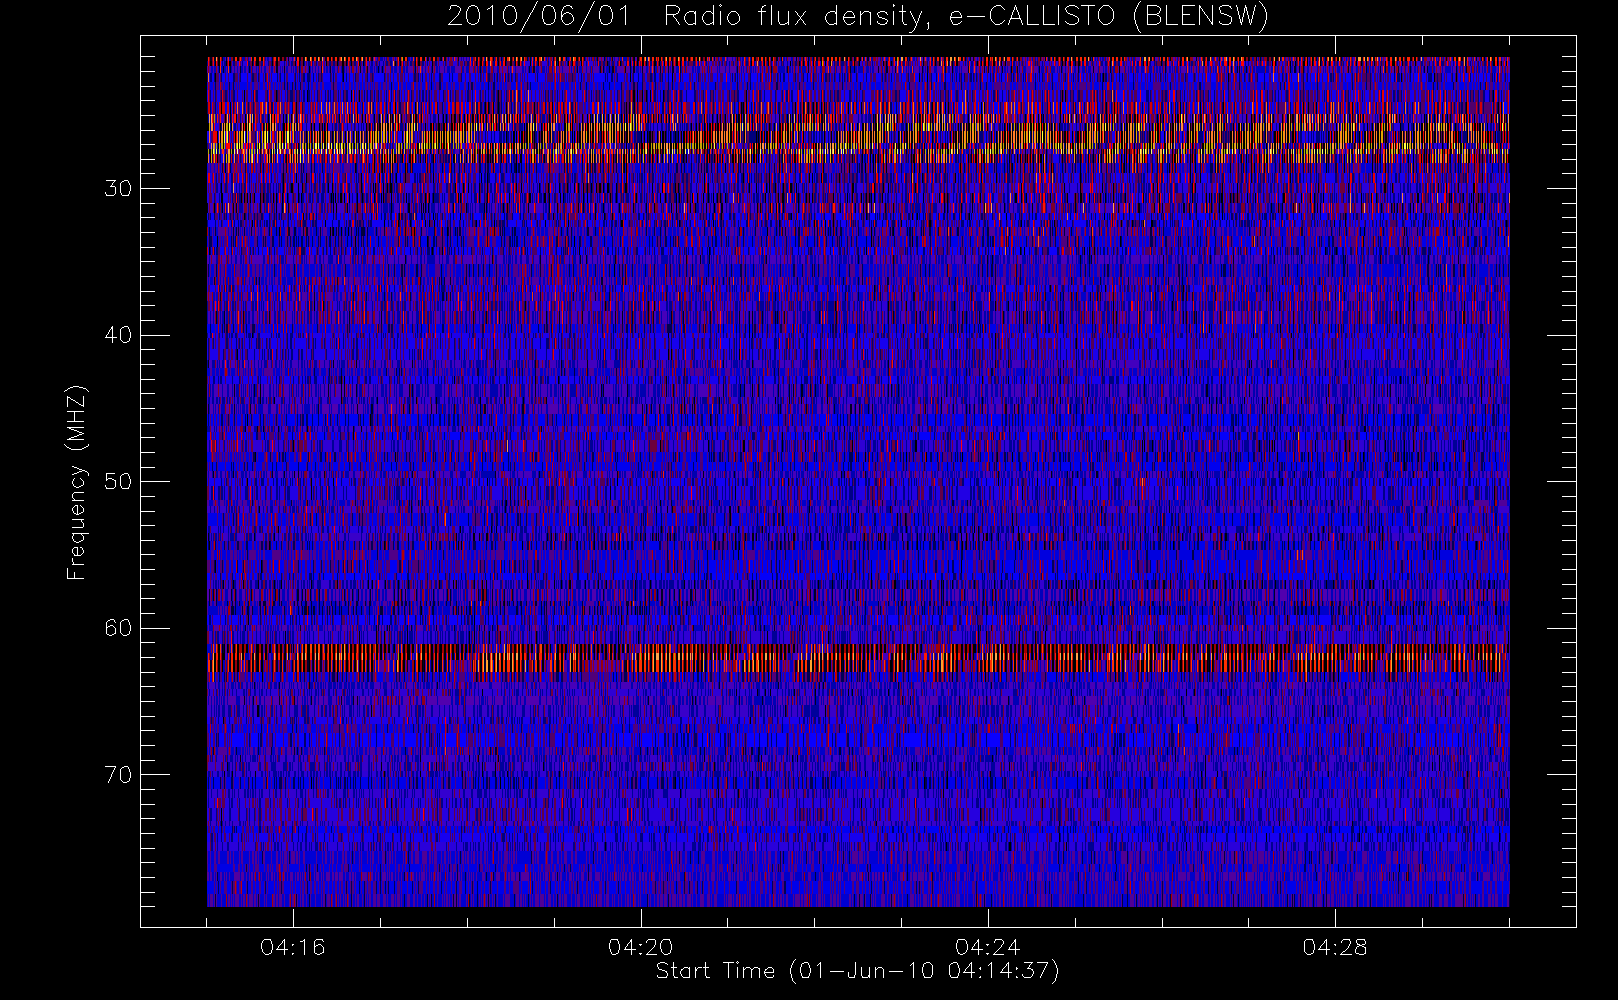Click the bright yellow emission band near 27 MHz
The image size is (1618, 1000).
coord(858,139)
